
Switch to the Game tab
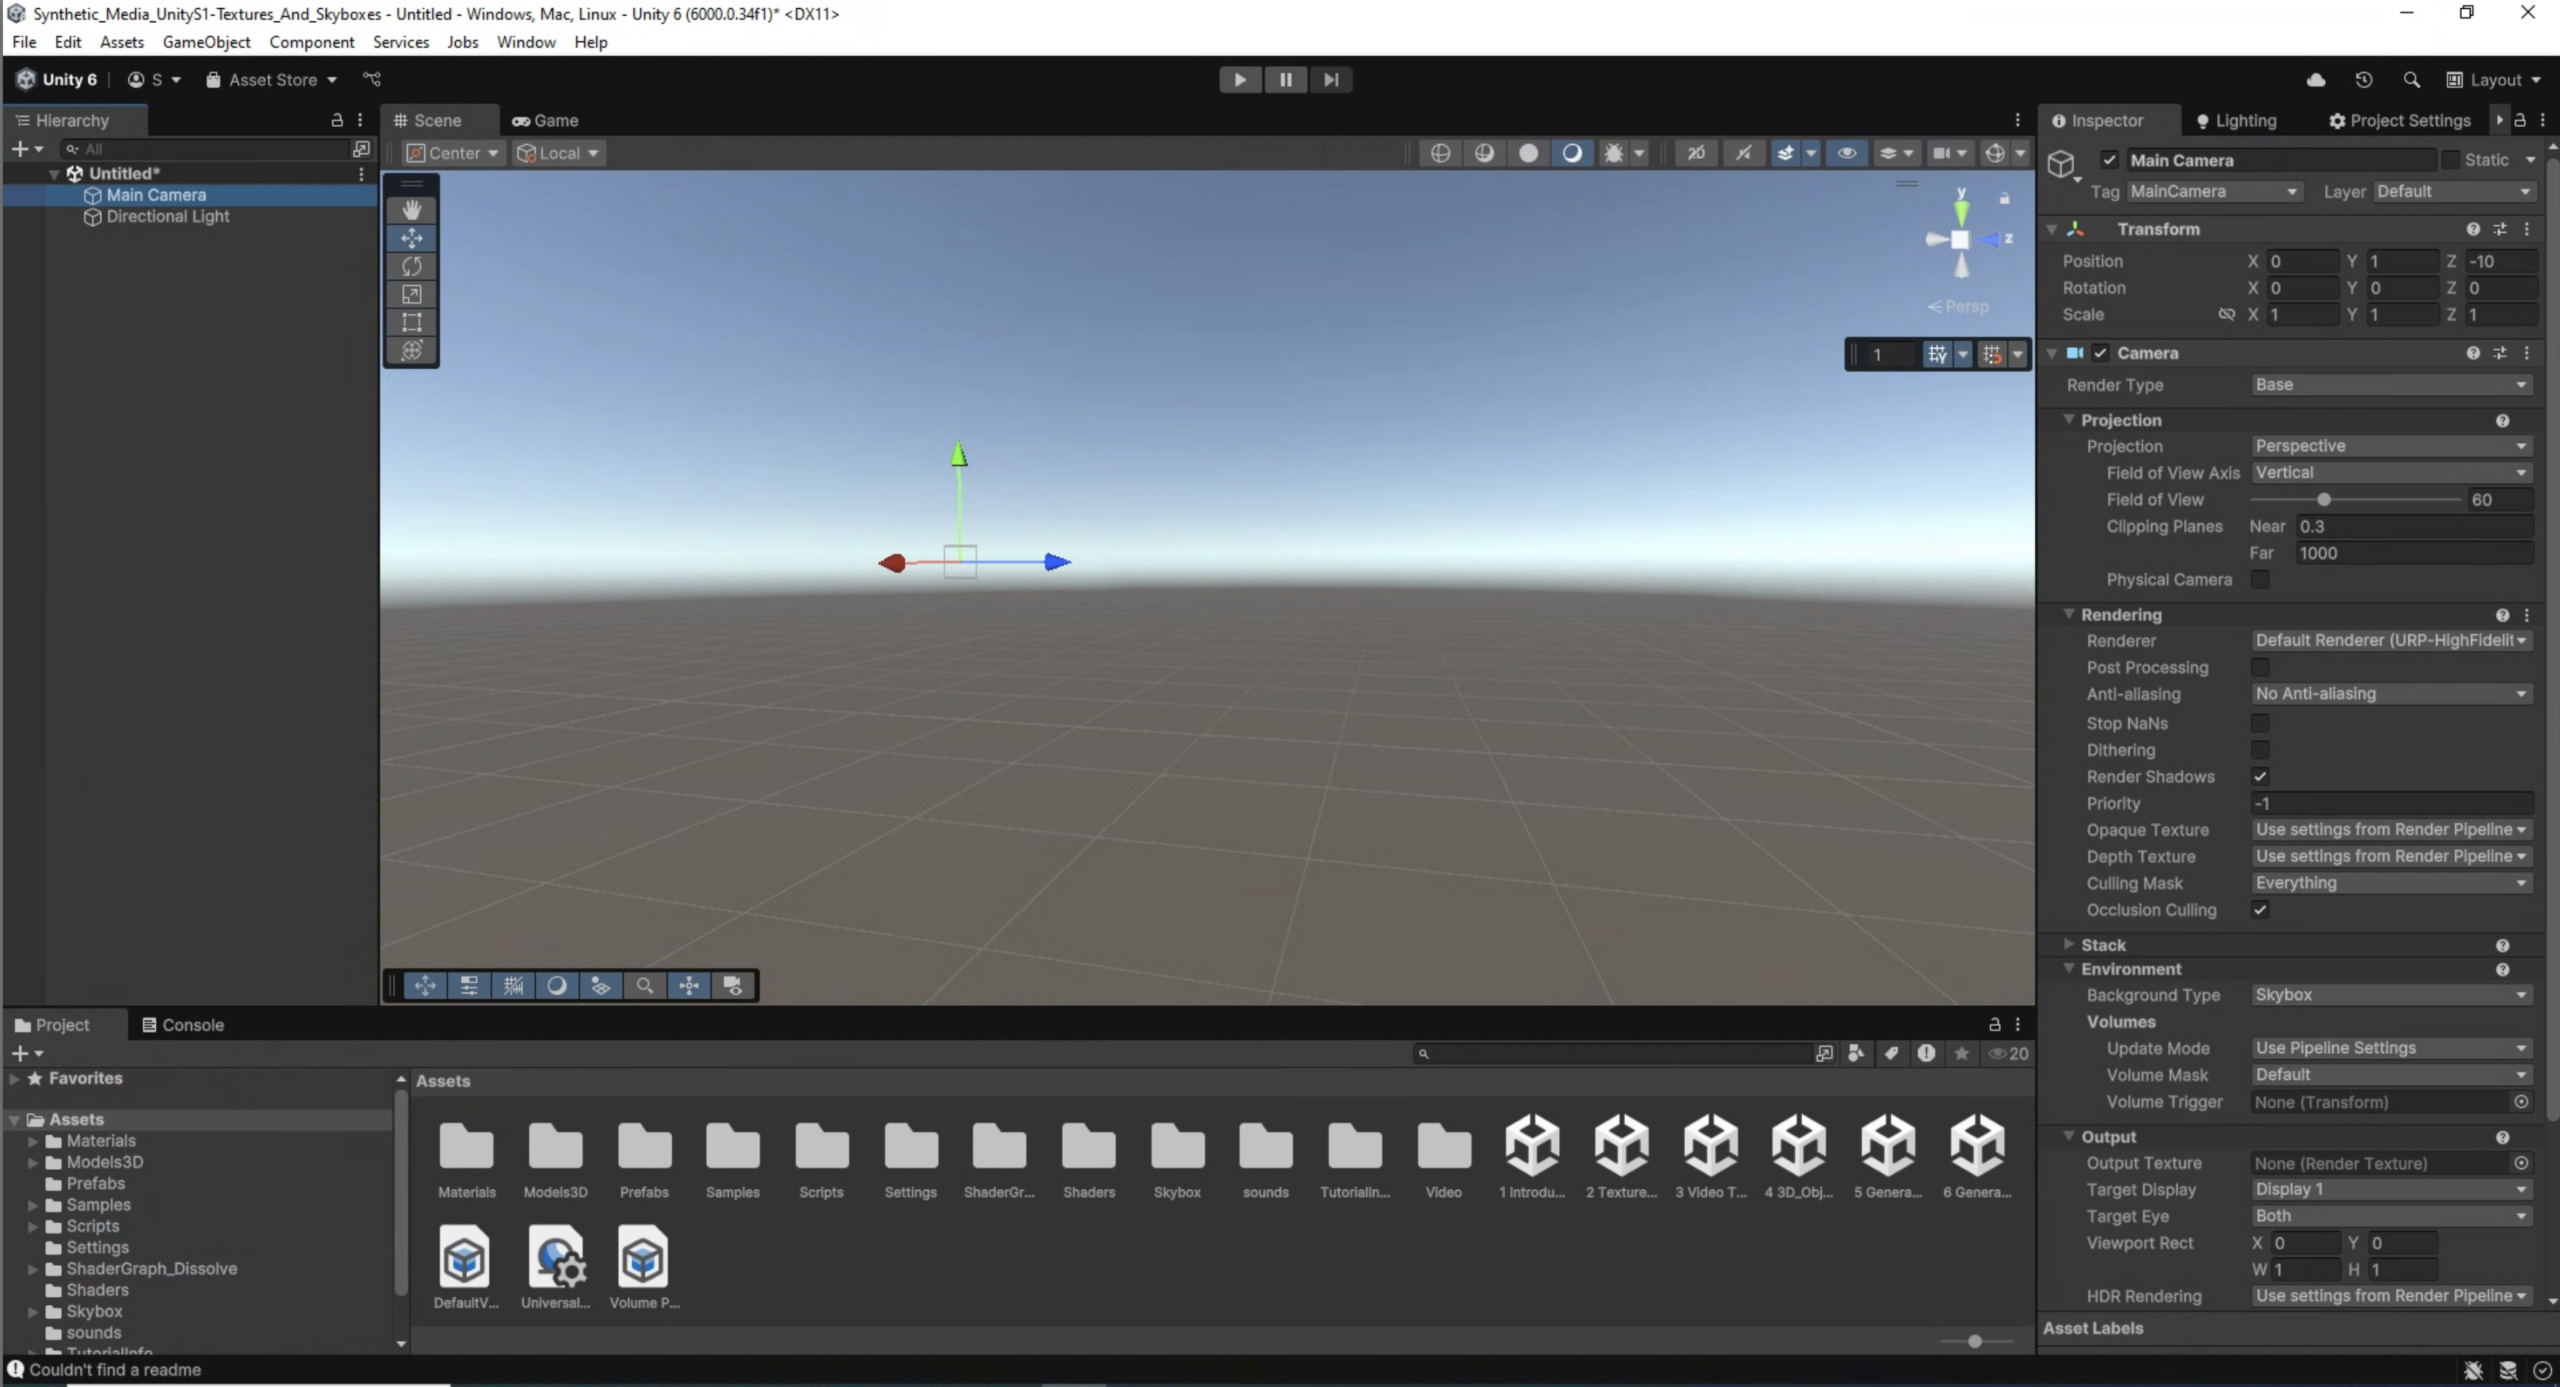(x=545, y=121)
